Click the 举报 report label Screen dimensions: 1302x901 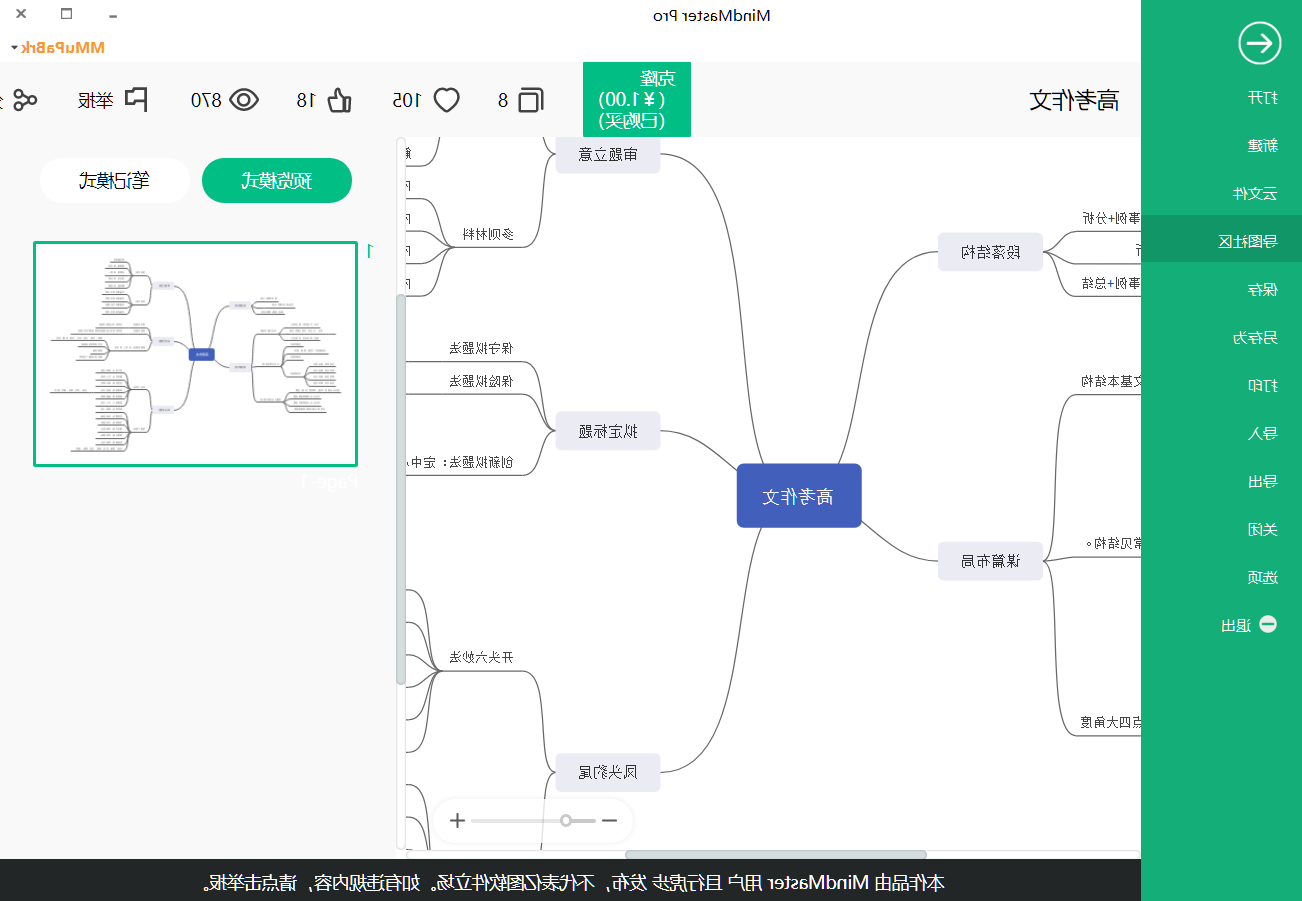pyautogui.click(x=96, y=100)
